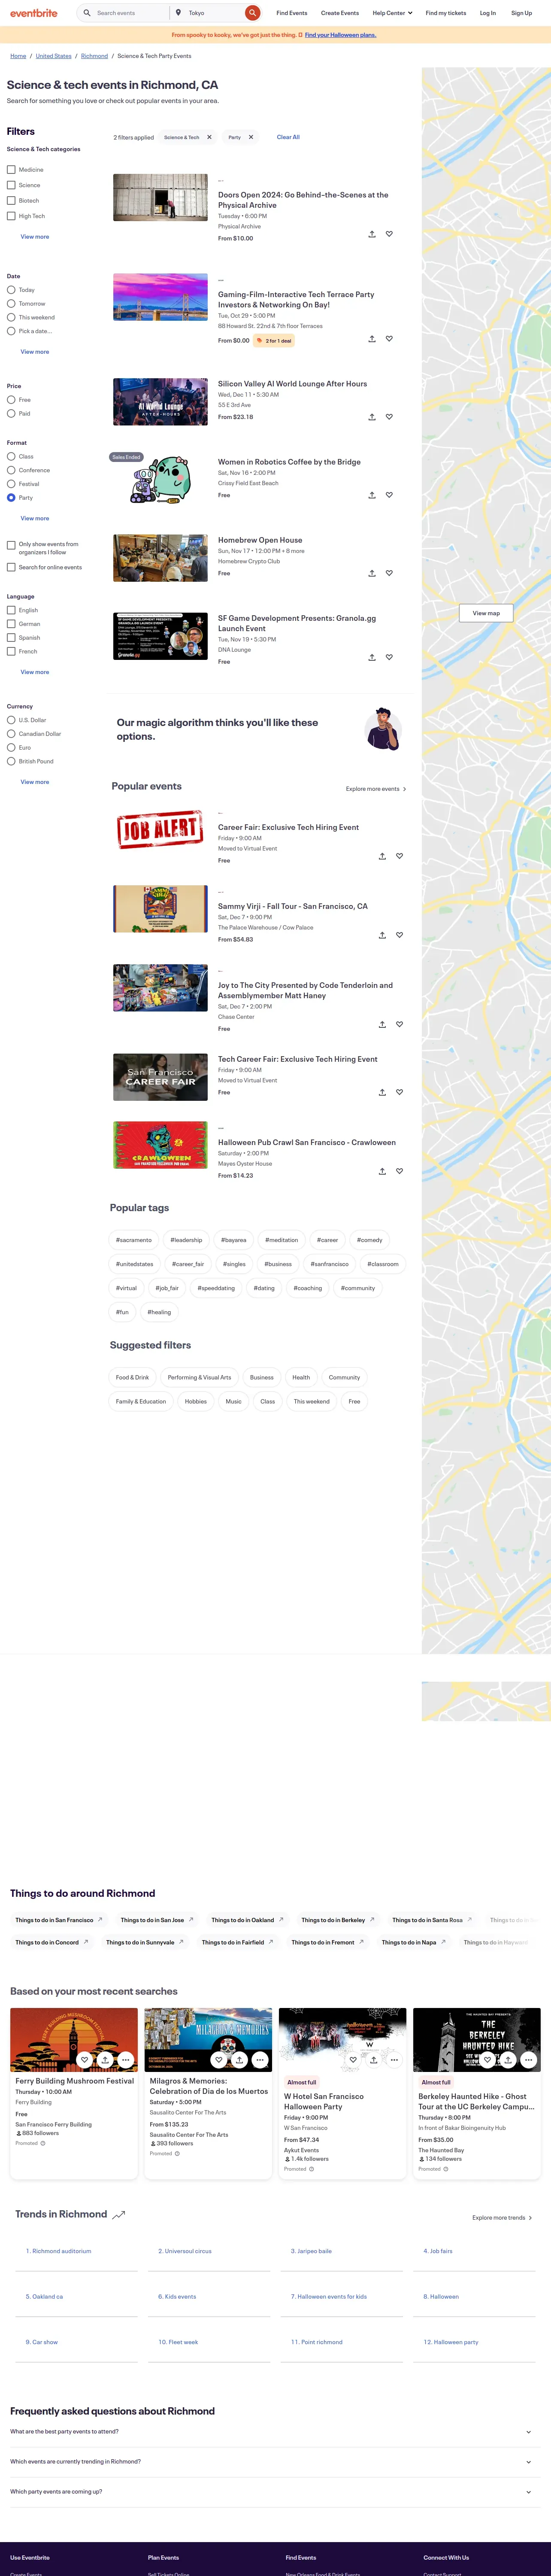Save the Gaming-Film-Interactive Tech Terrace Party
The width and height of the screenshot is (551, 2576).
pos(389,339)
